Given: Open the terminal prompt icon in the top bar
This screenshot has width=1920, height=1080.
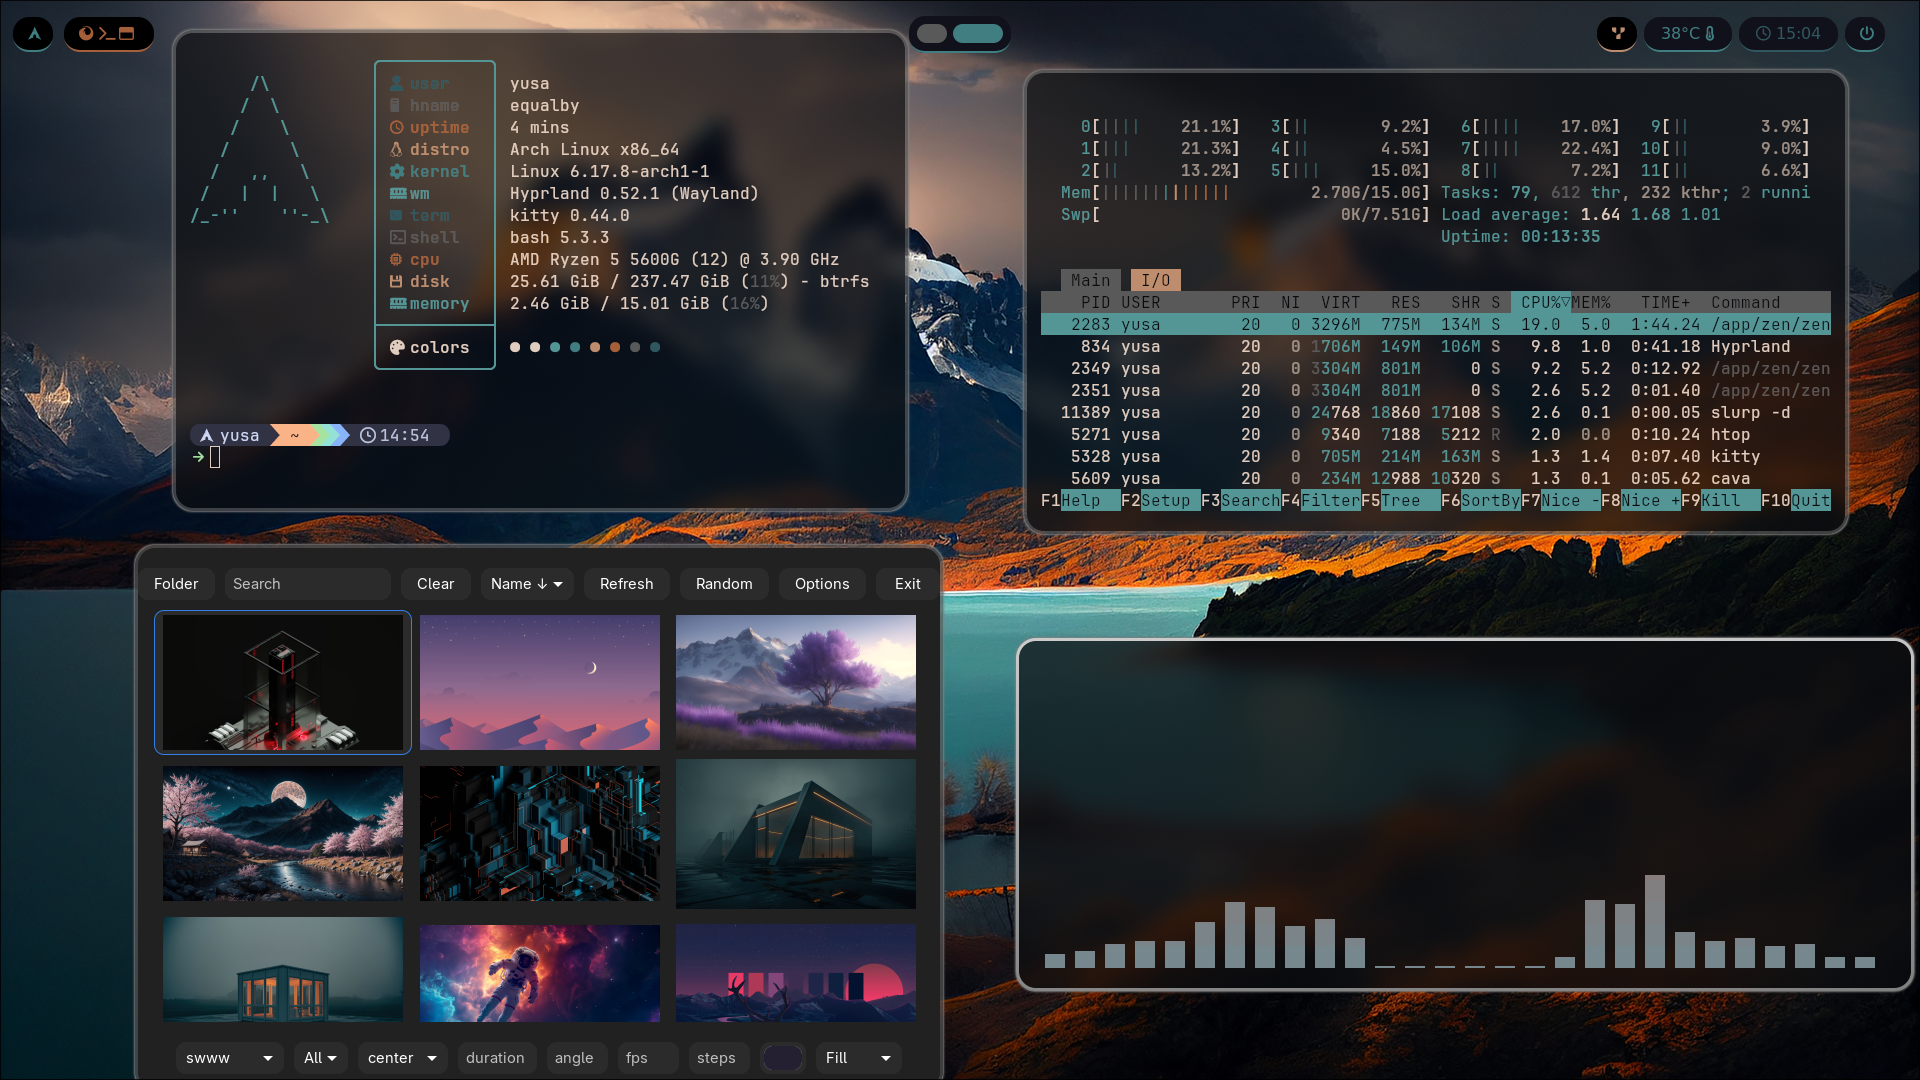Looking at the screenshot, I should [x=106, y=34].
